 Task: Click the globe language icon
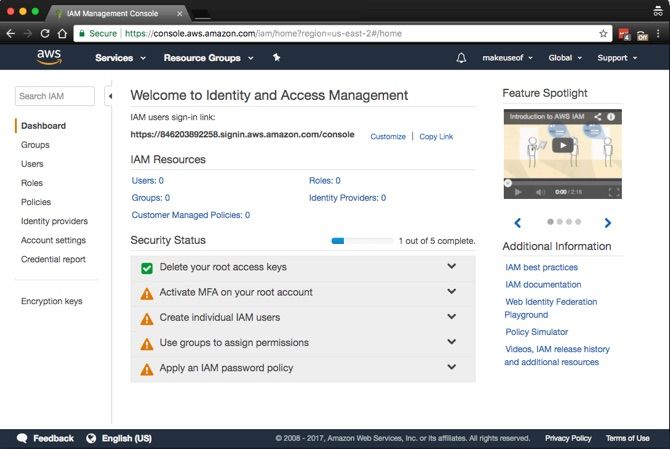coord(91,438)
